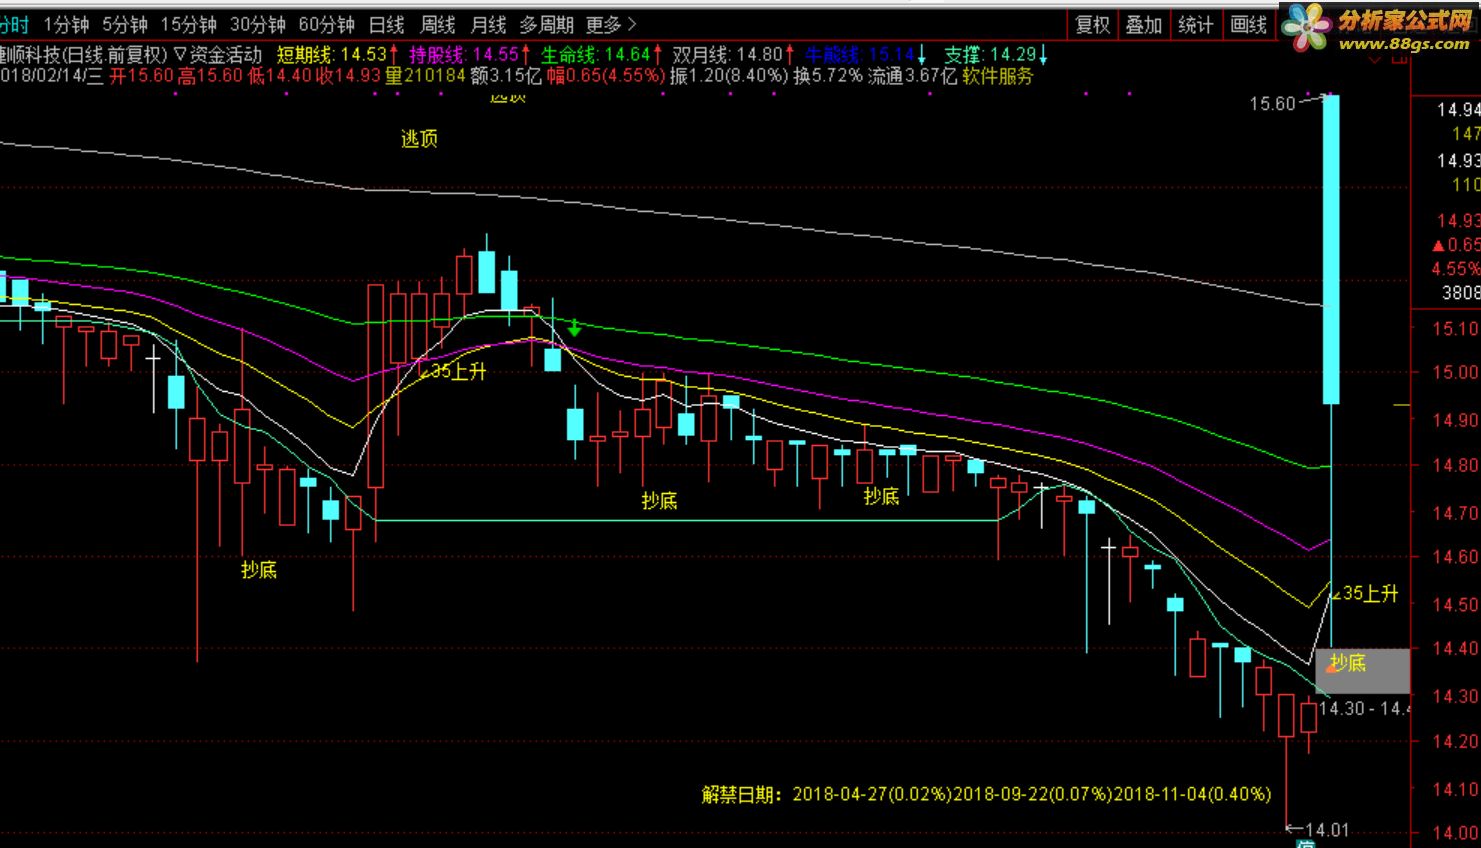This screenshot has width=1481, height=848.
Task: Expand the 更多 period options
Action: pos(610,25)
